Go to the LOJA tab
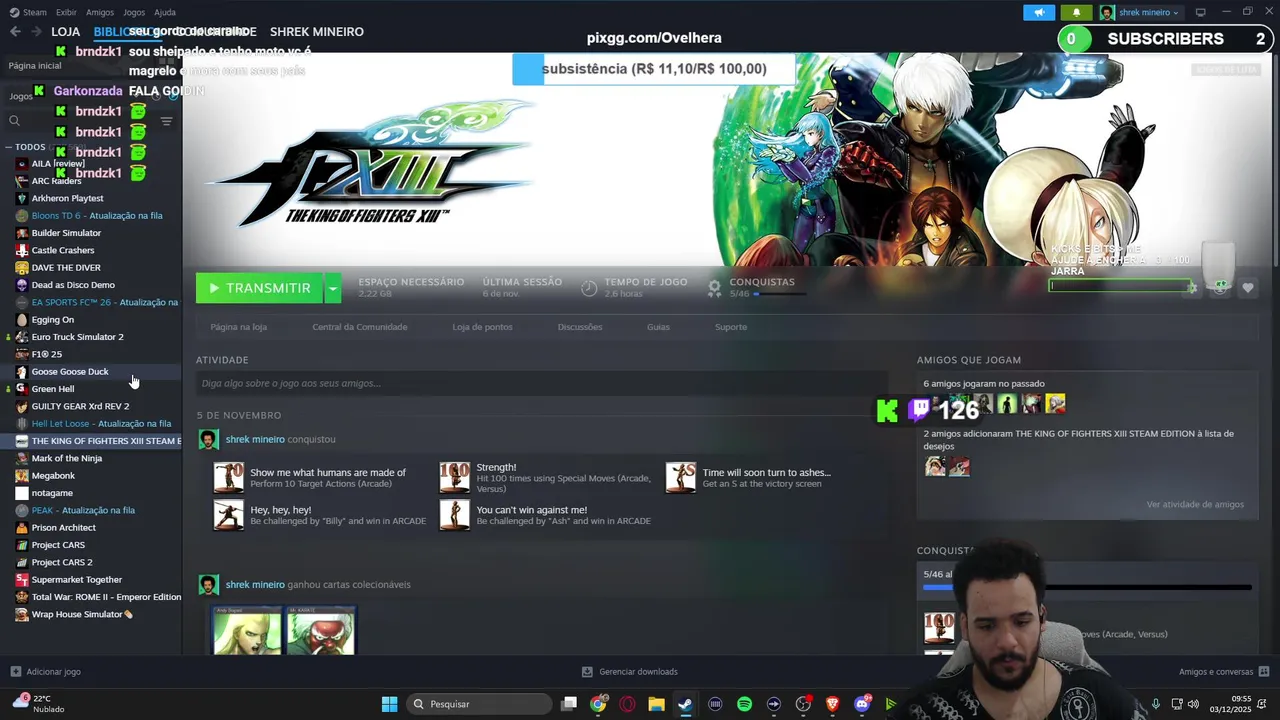 pyautogui.click(x=65, y=32)
